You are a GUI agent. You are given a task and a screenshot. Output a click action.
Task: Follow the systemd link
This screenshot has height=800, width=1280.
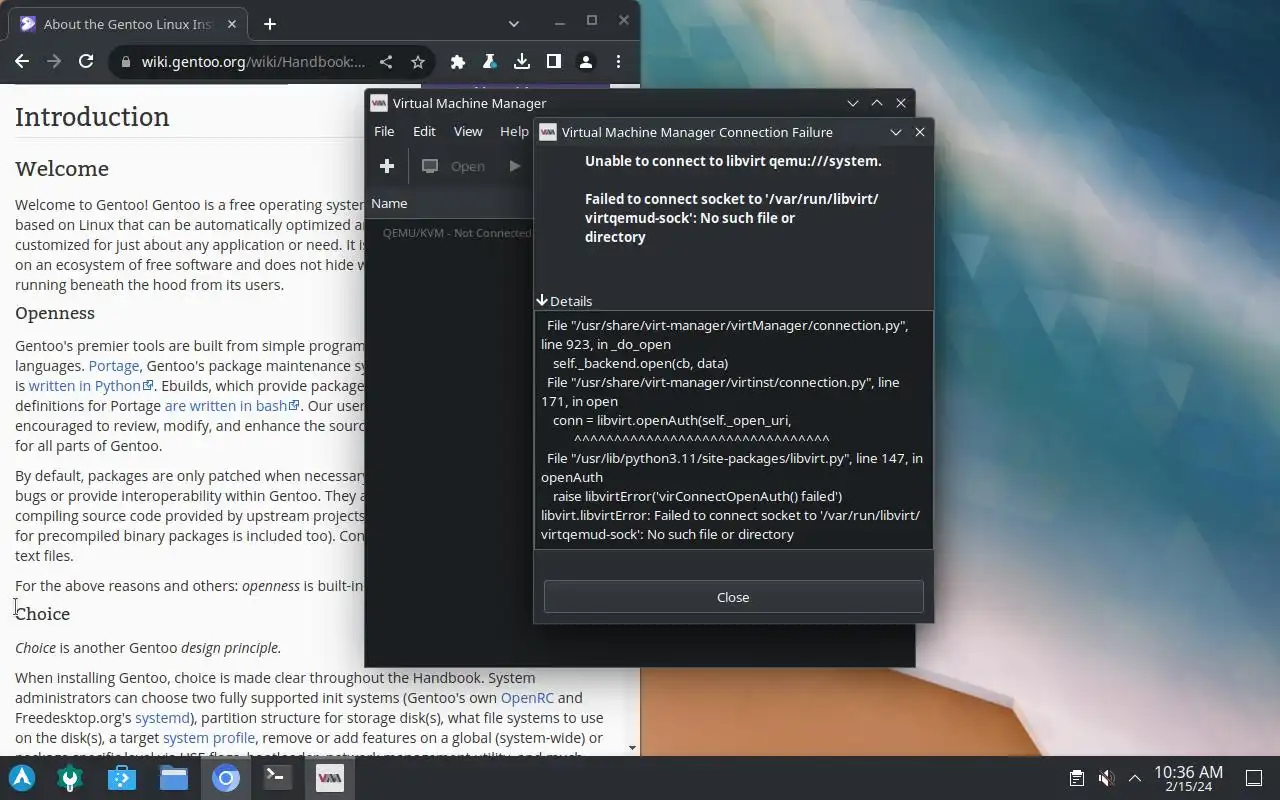(162, 717)
